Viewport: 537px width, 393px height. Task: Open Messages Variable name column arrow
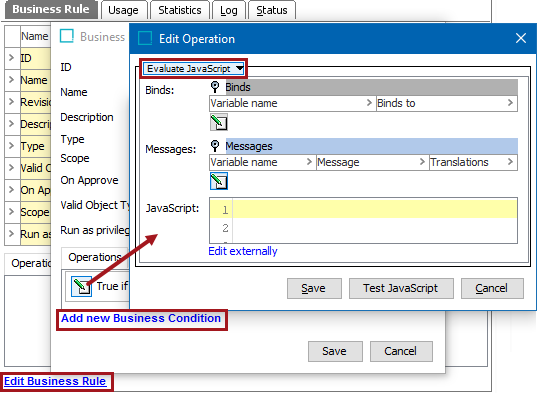coord(309,162)
